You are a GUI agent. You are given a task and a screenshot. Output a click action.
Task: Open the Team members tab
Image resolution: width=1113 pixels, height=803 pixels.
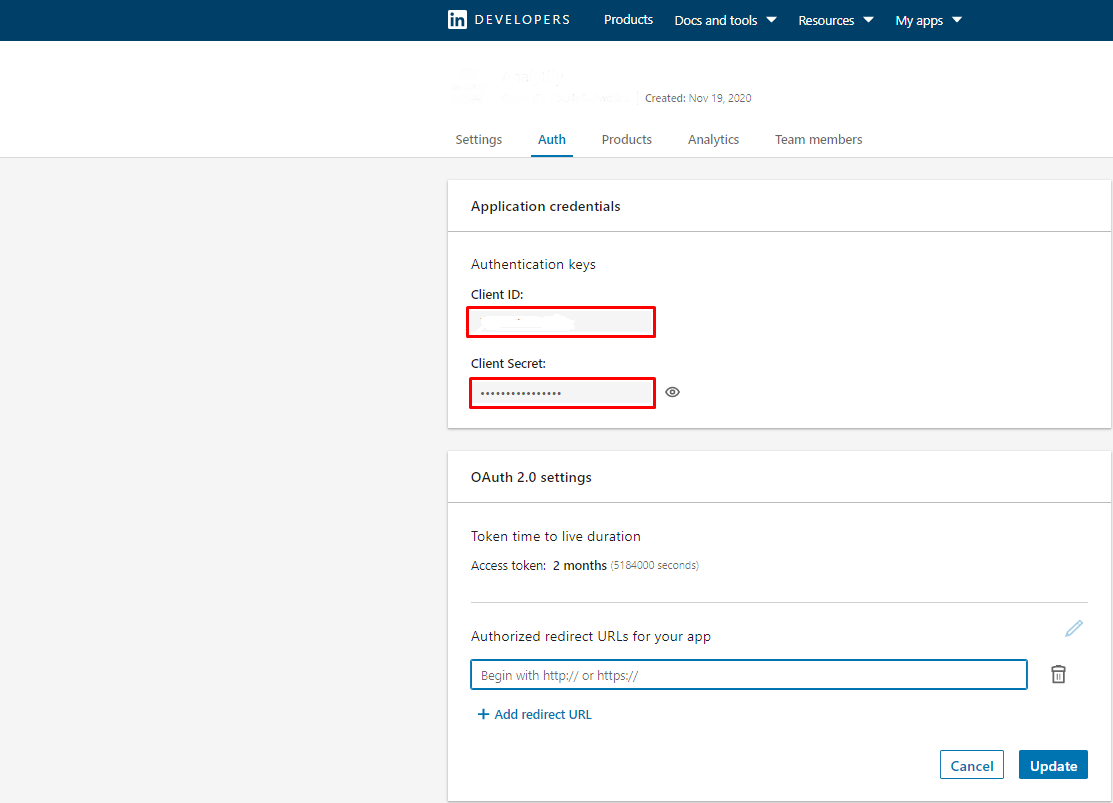818,139
